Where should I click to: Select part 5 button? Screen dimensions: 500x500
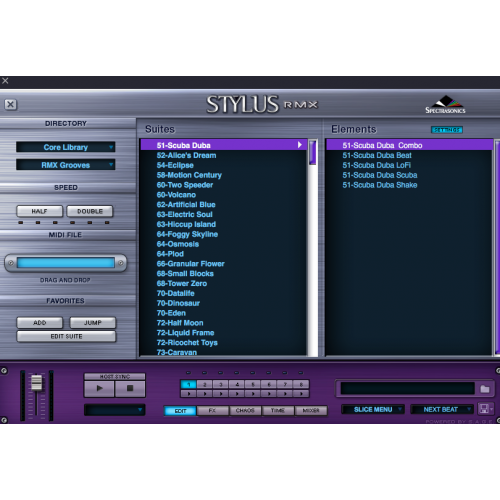coord(253,384)
